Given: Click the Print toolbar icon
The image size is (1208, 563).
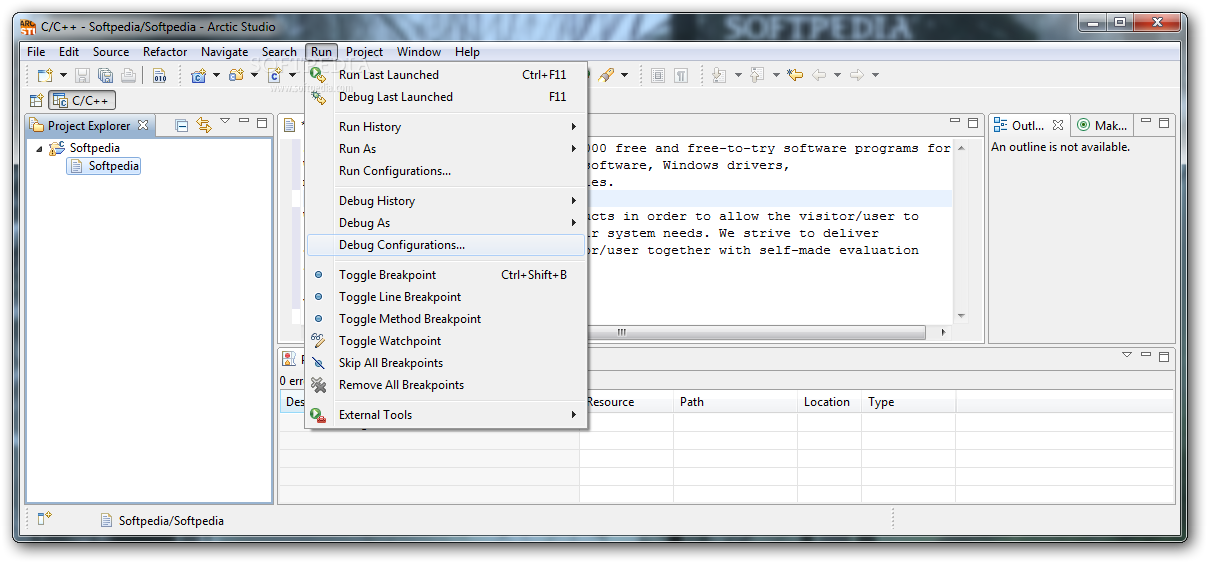Looking at the screenshot, I should coord(128,75).
